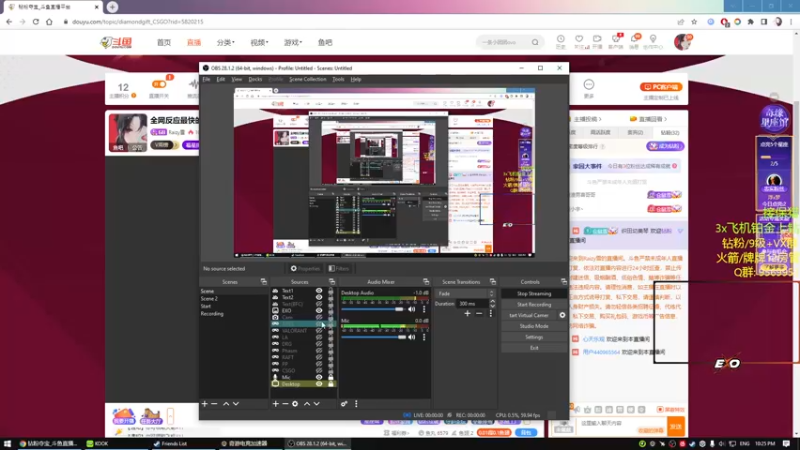Open scene transition three-dot properties menu

coord(491,313)
